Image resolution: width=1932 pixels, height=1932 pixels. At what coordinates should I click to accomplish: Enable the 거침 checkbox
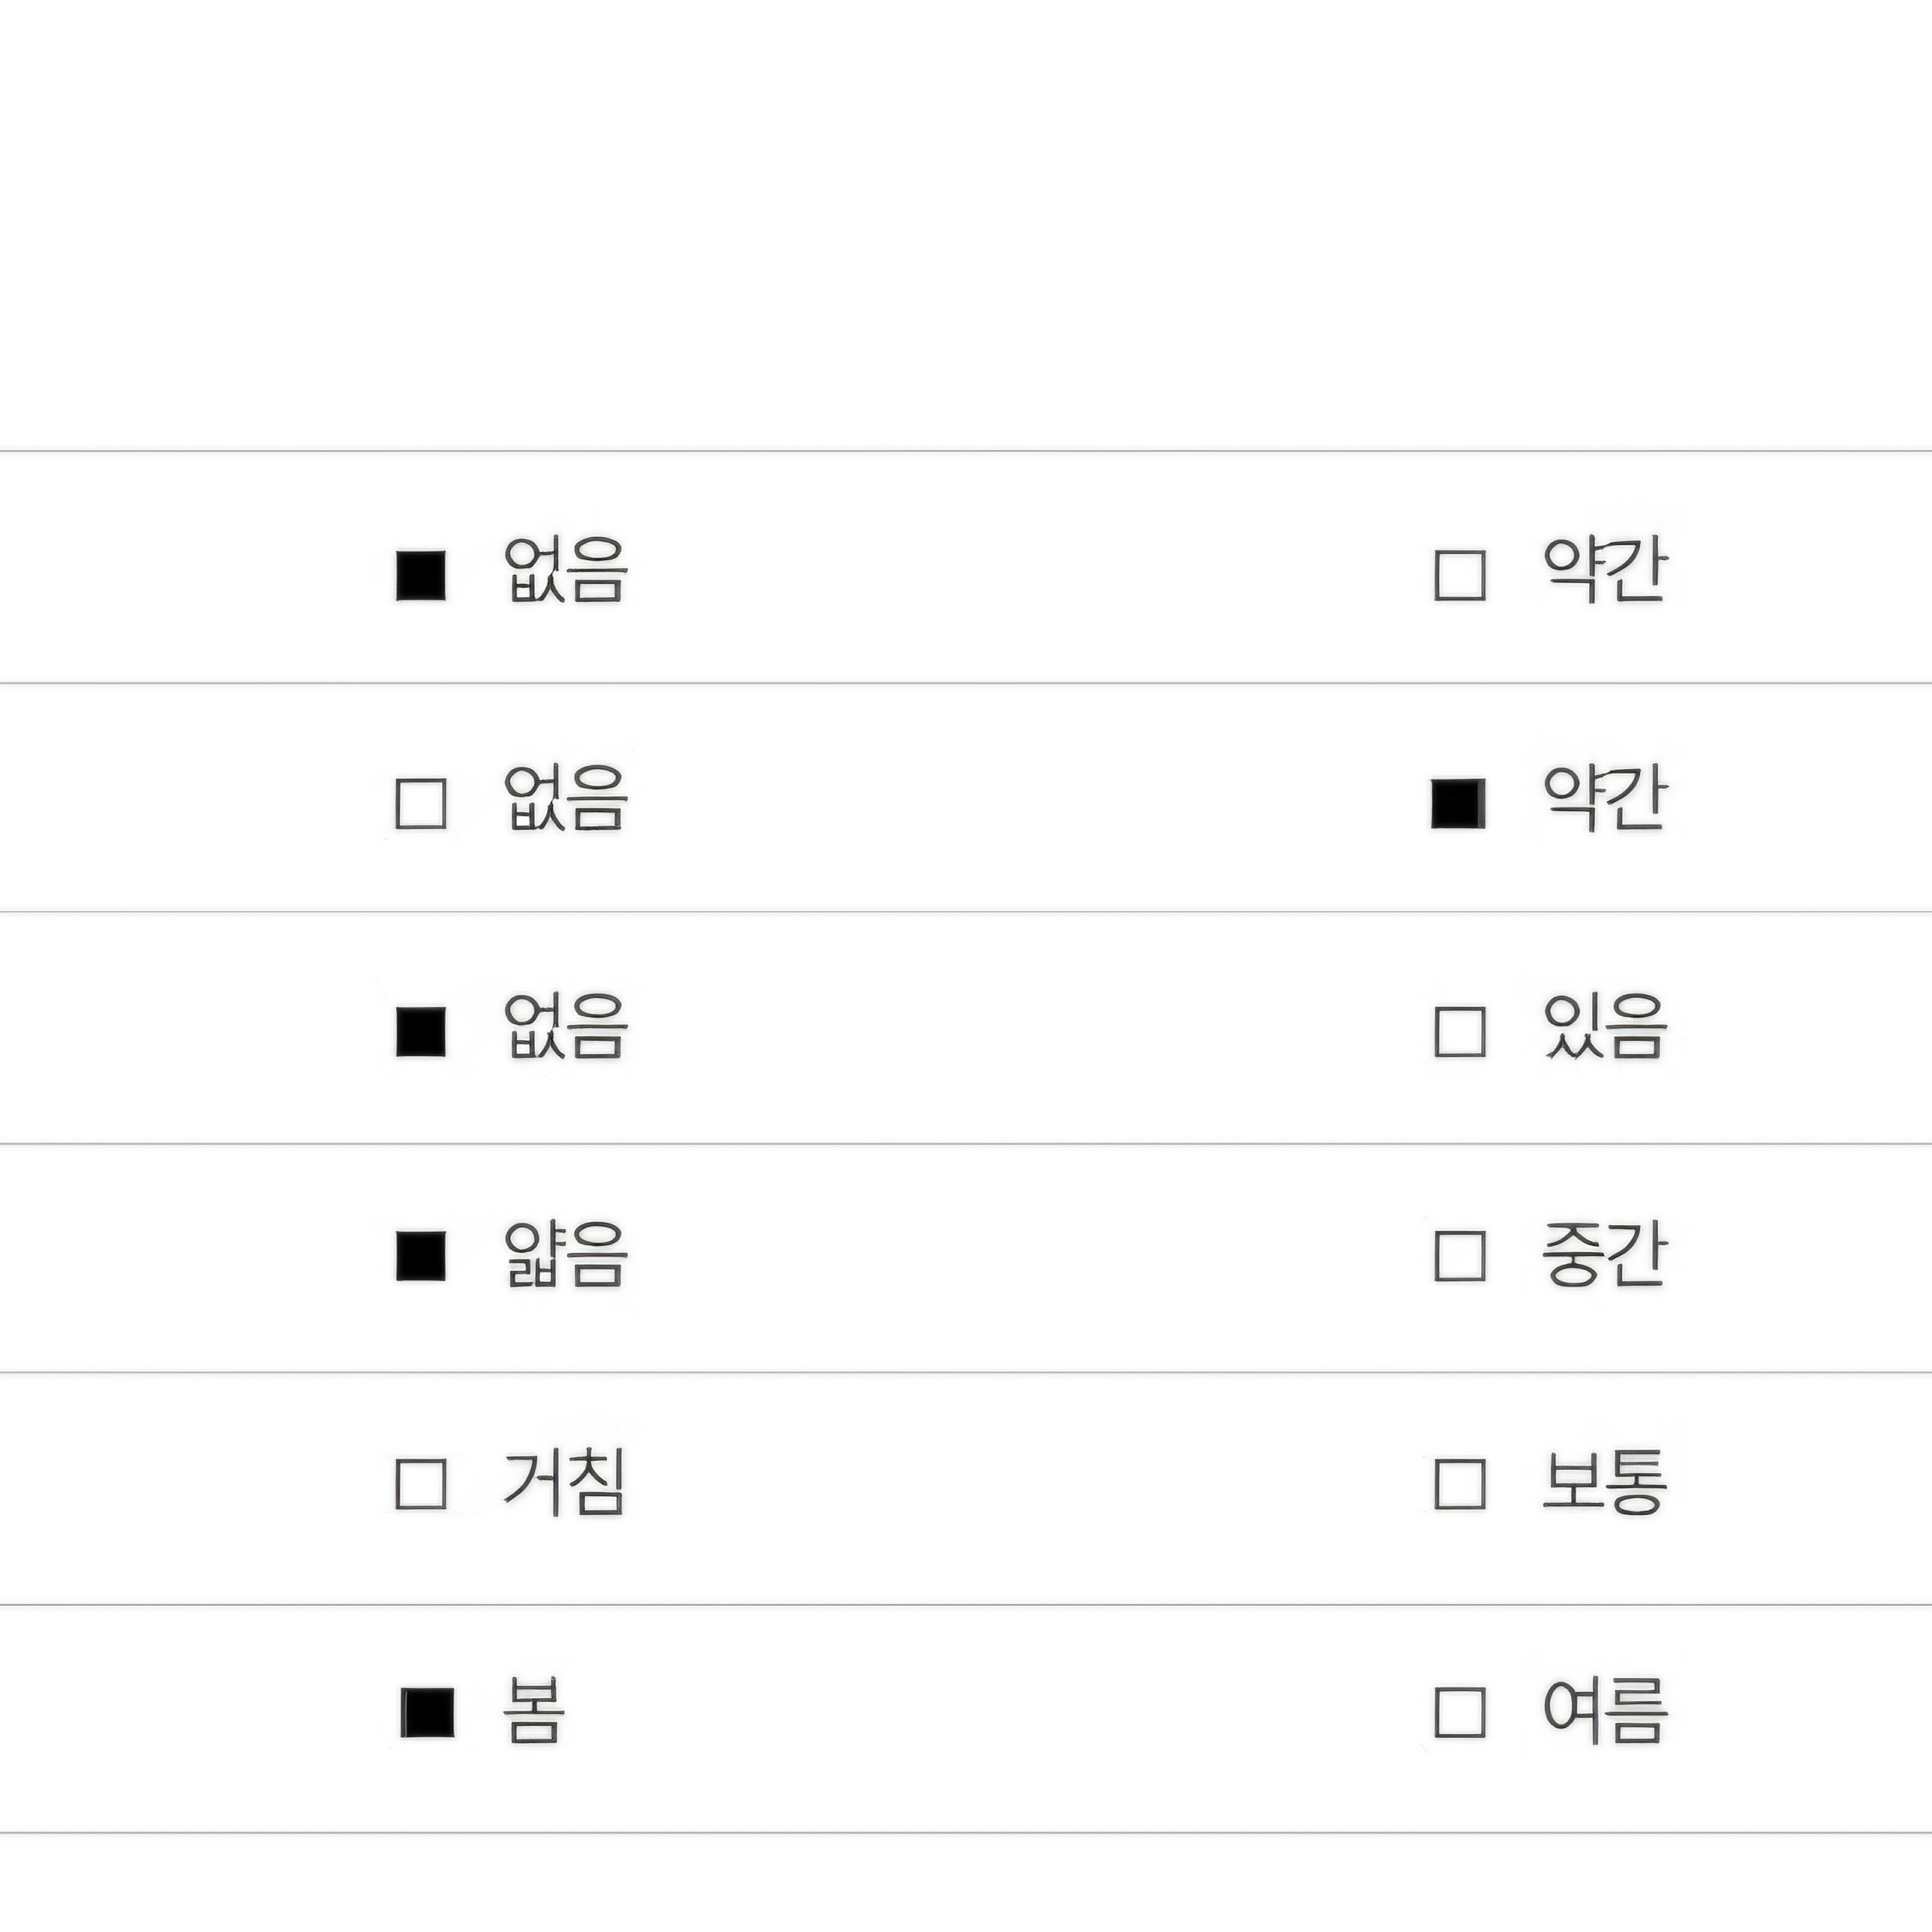421,1484
